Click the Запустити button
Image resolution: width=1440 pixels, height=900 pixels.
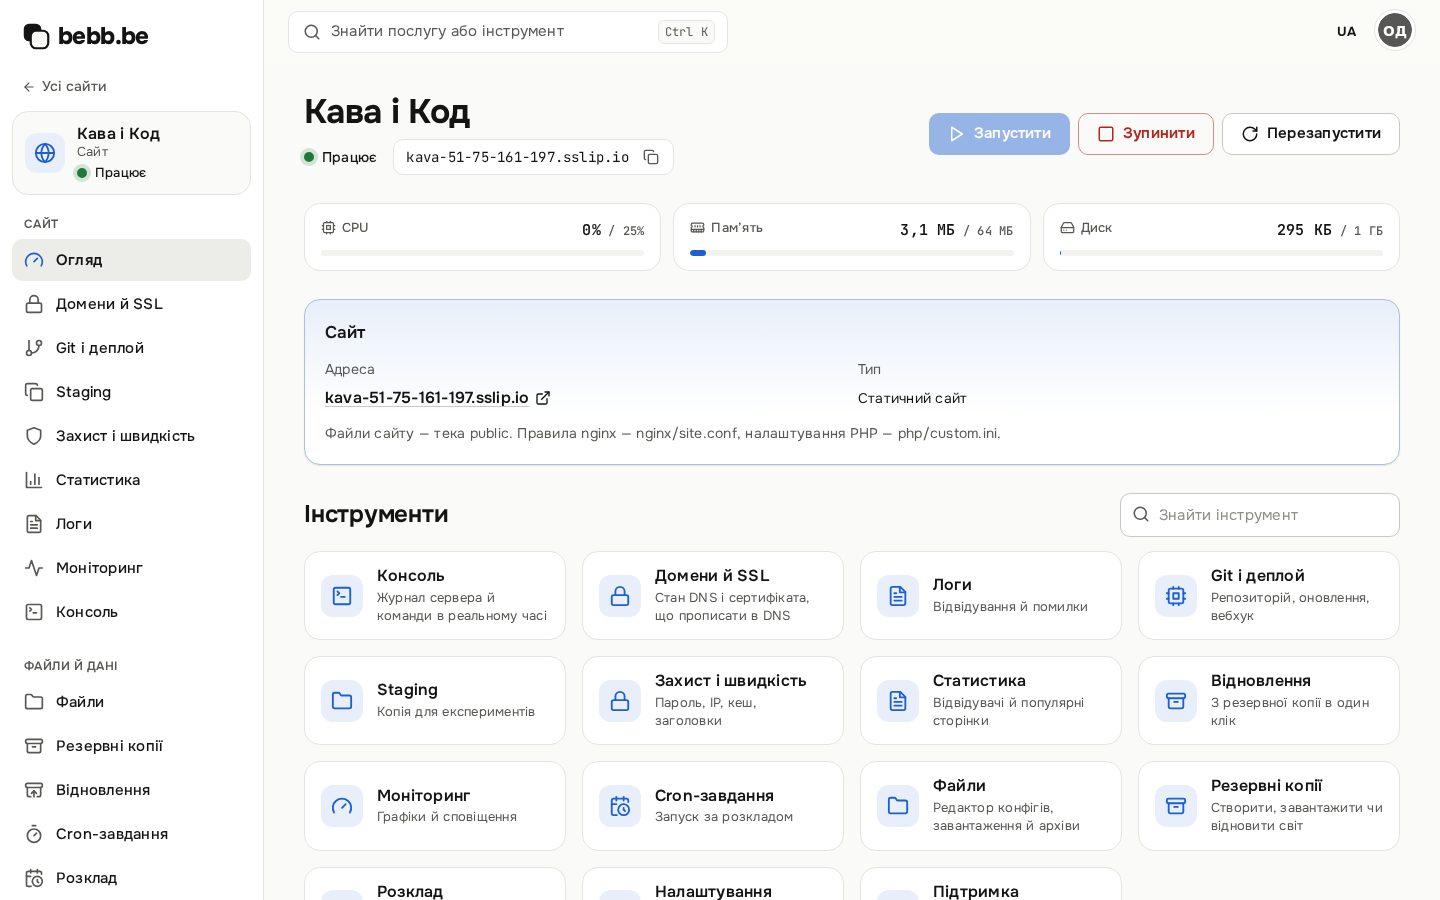999,134
